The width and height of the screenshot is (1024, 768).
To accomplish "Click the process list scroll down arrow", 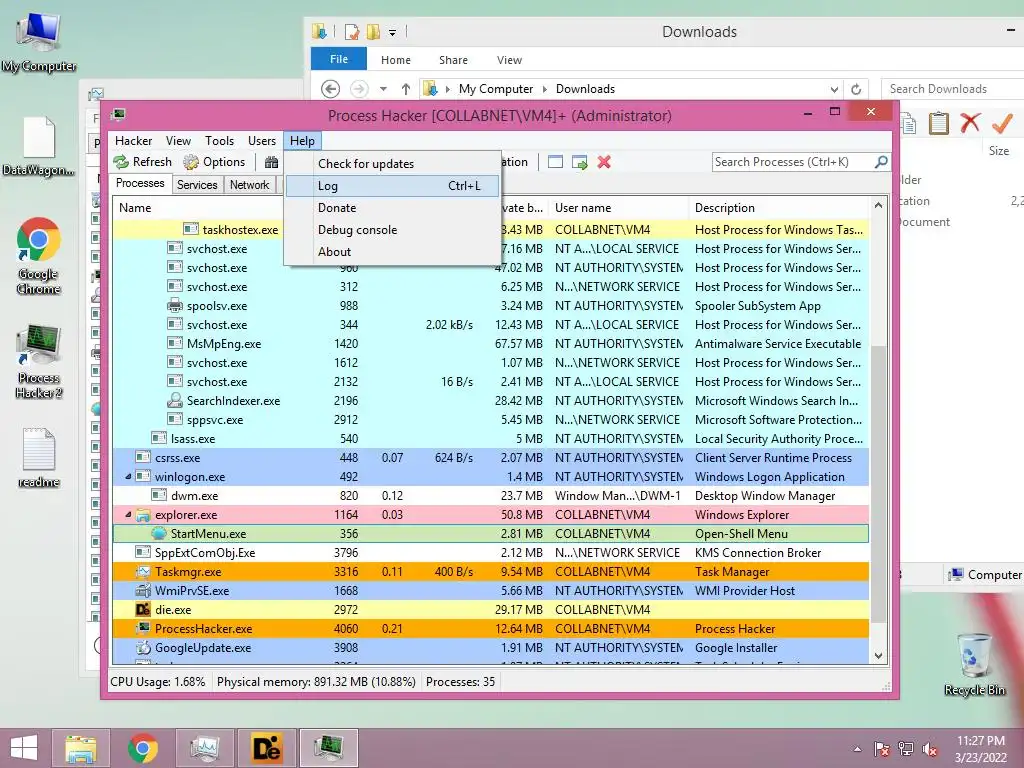I will click(x=878, y=656).
